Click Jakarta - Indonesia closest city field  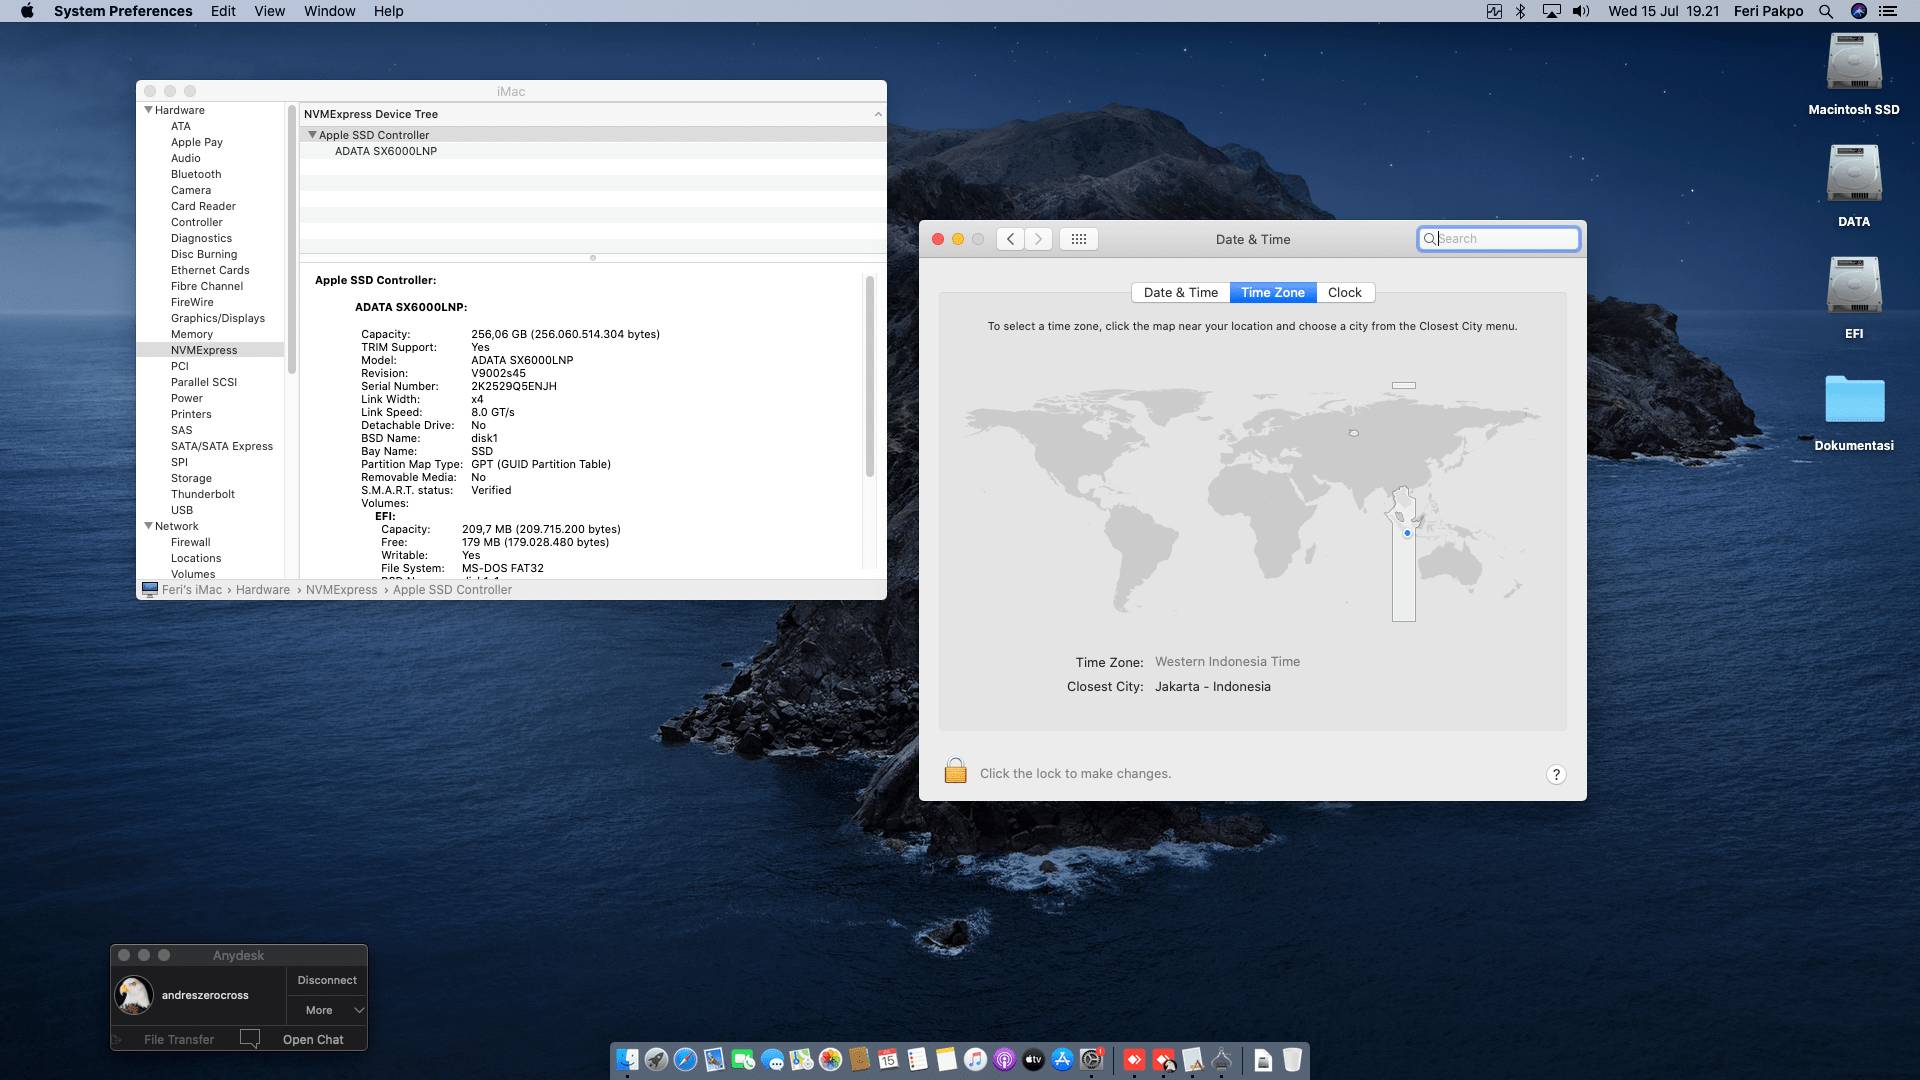[1212, 686]
